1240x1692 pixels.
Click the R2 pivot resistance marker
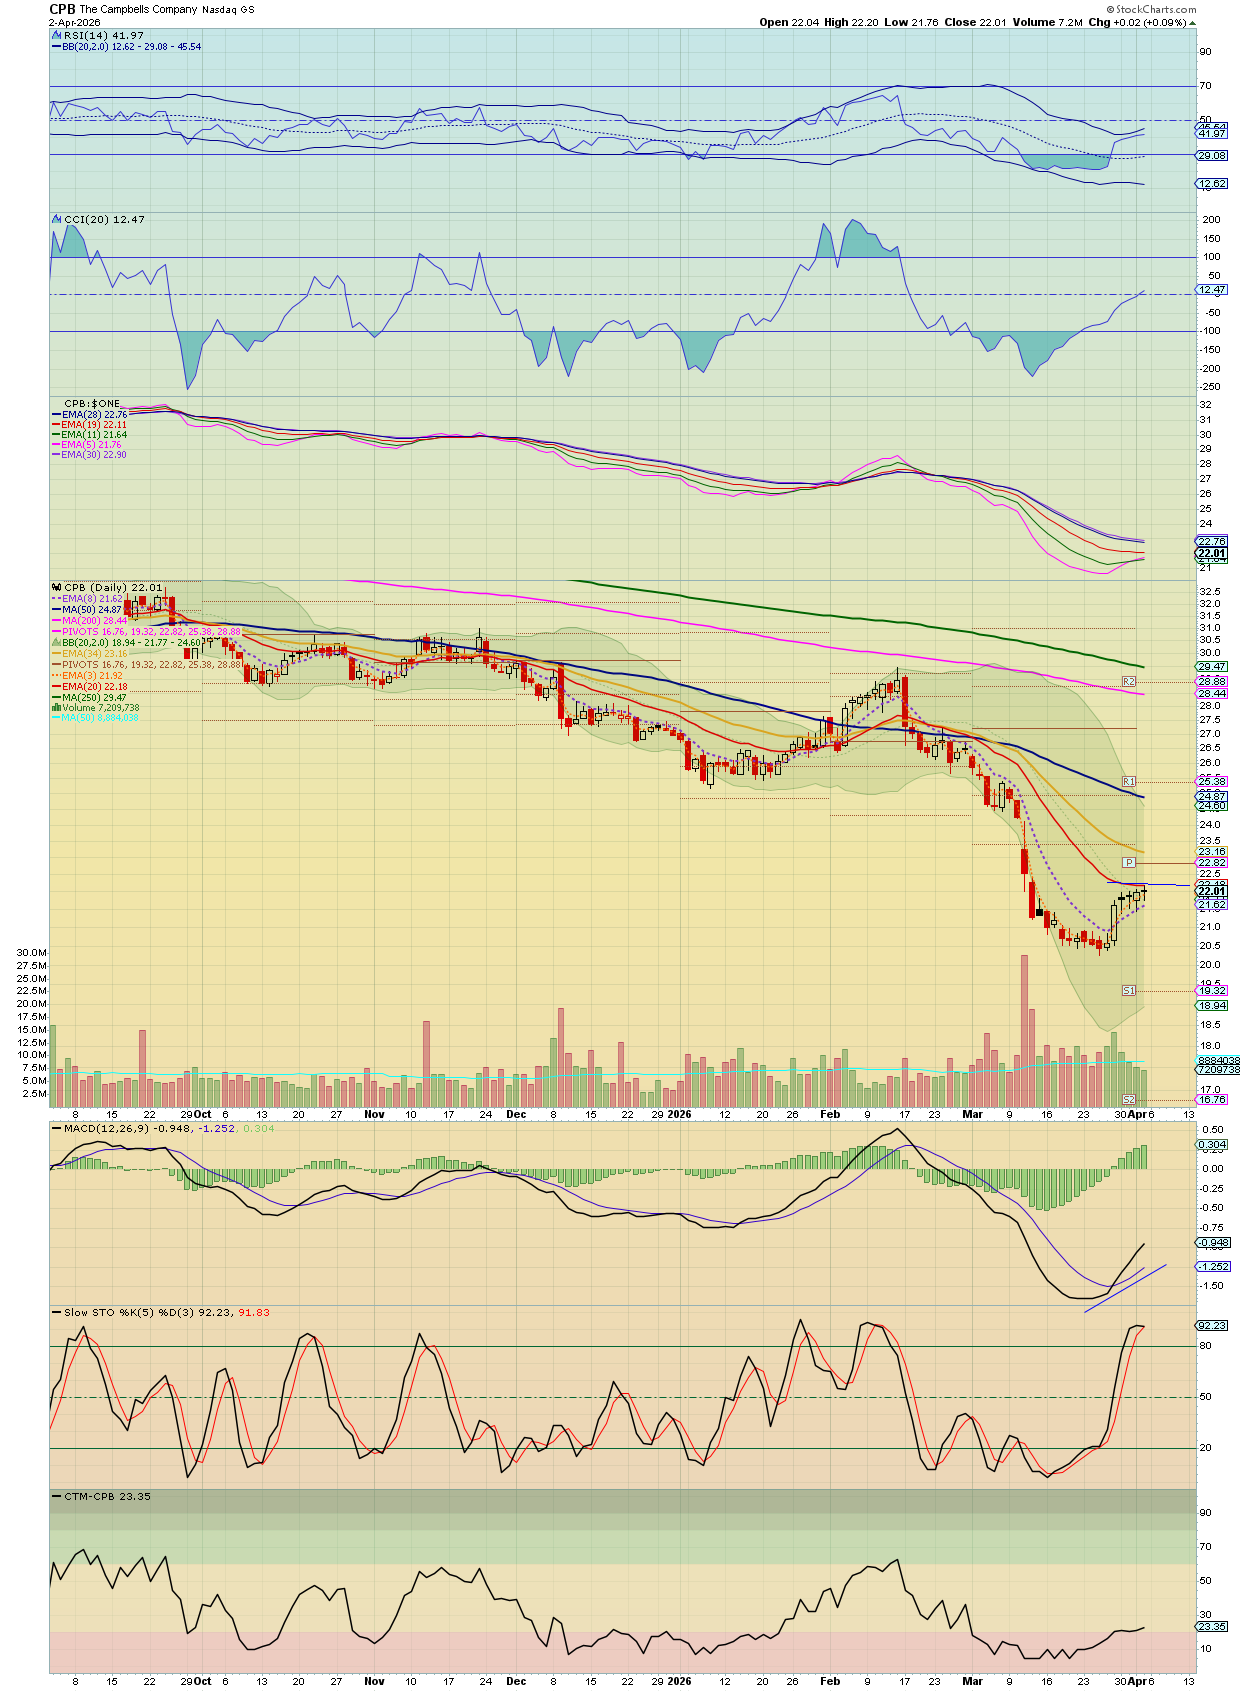point(1129,681)
